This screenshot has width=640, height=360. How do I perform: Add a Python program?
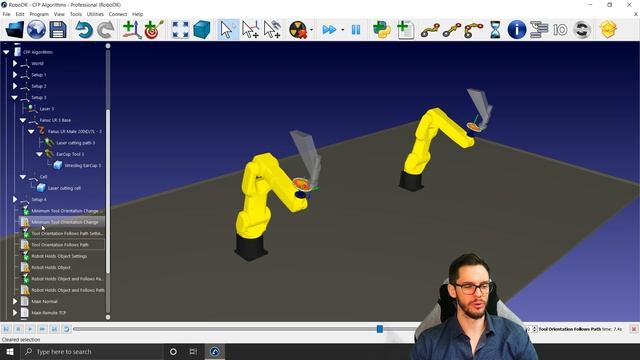382,30
